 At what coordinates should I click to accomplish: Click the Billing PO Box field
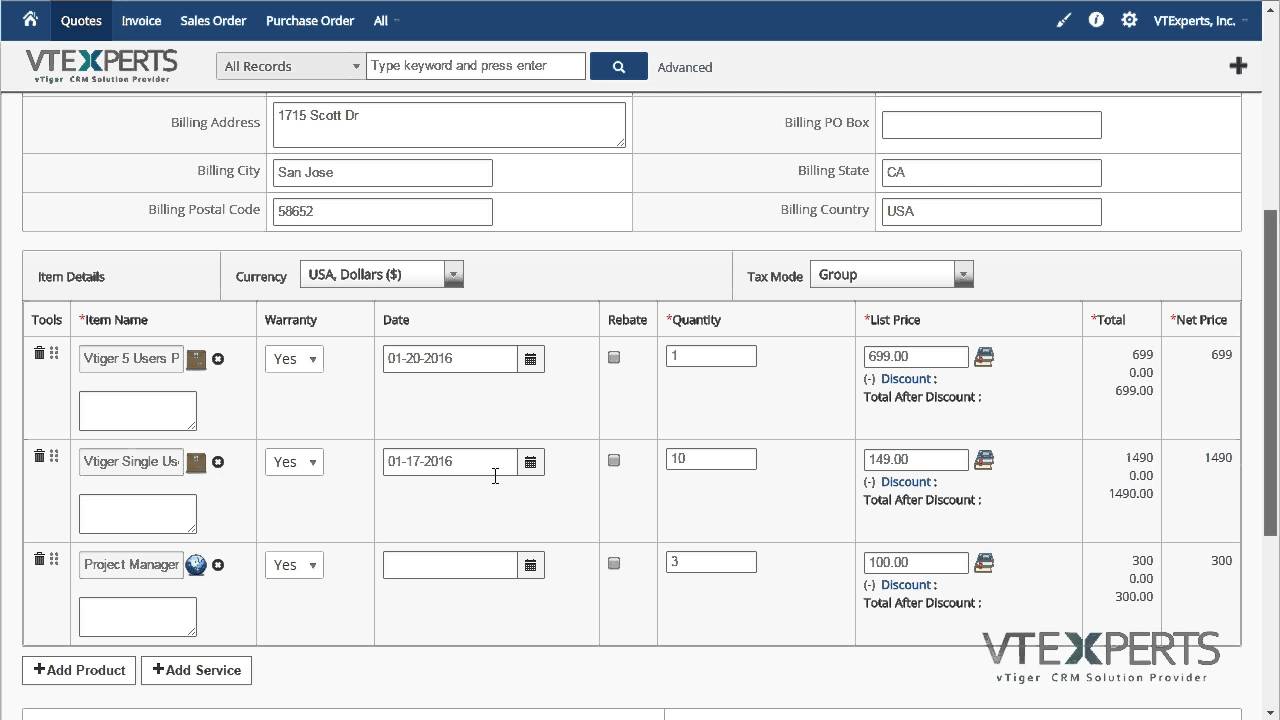pos(991,125)
